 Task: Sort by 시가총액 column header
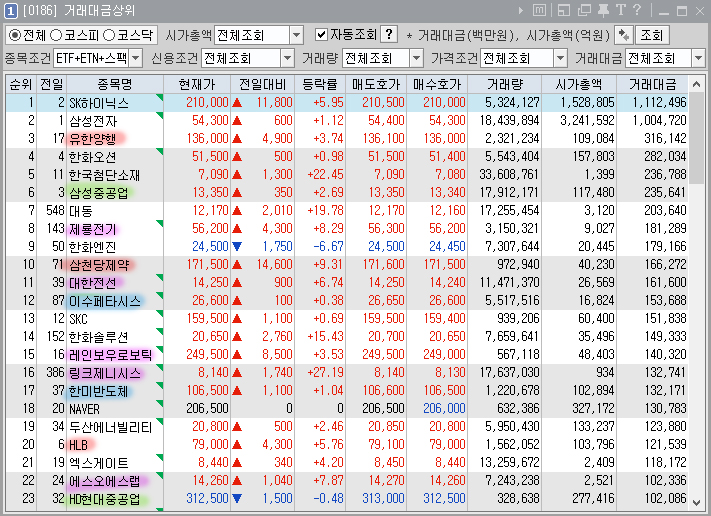point(579,84)
